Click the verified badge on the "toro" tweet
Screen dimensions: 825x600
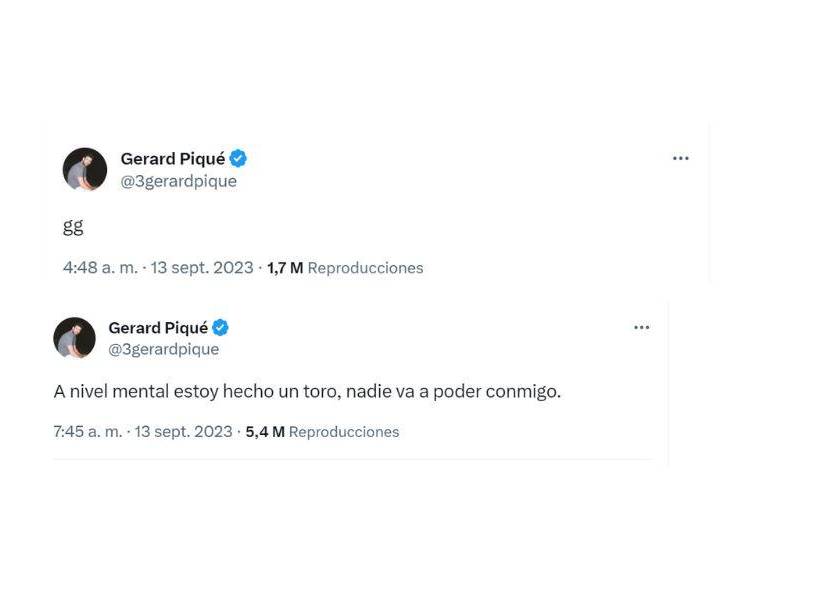220,328
